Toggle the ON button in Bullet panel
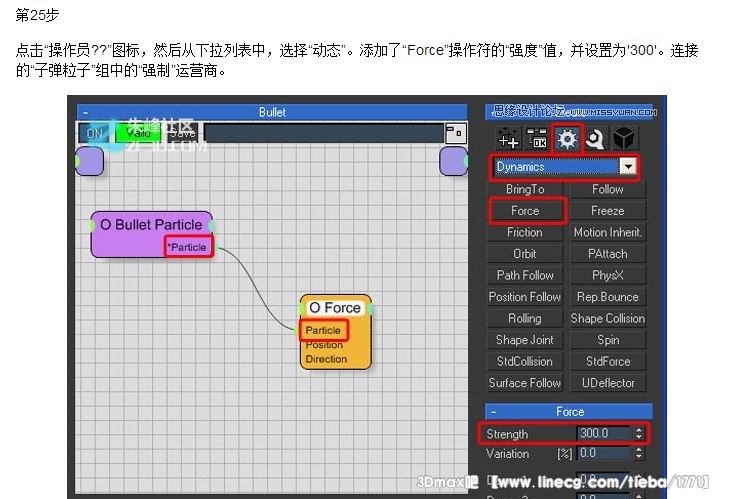Image resolution: width=738 pixels, height=499 pixels. (x=96, y=133)
